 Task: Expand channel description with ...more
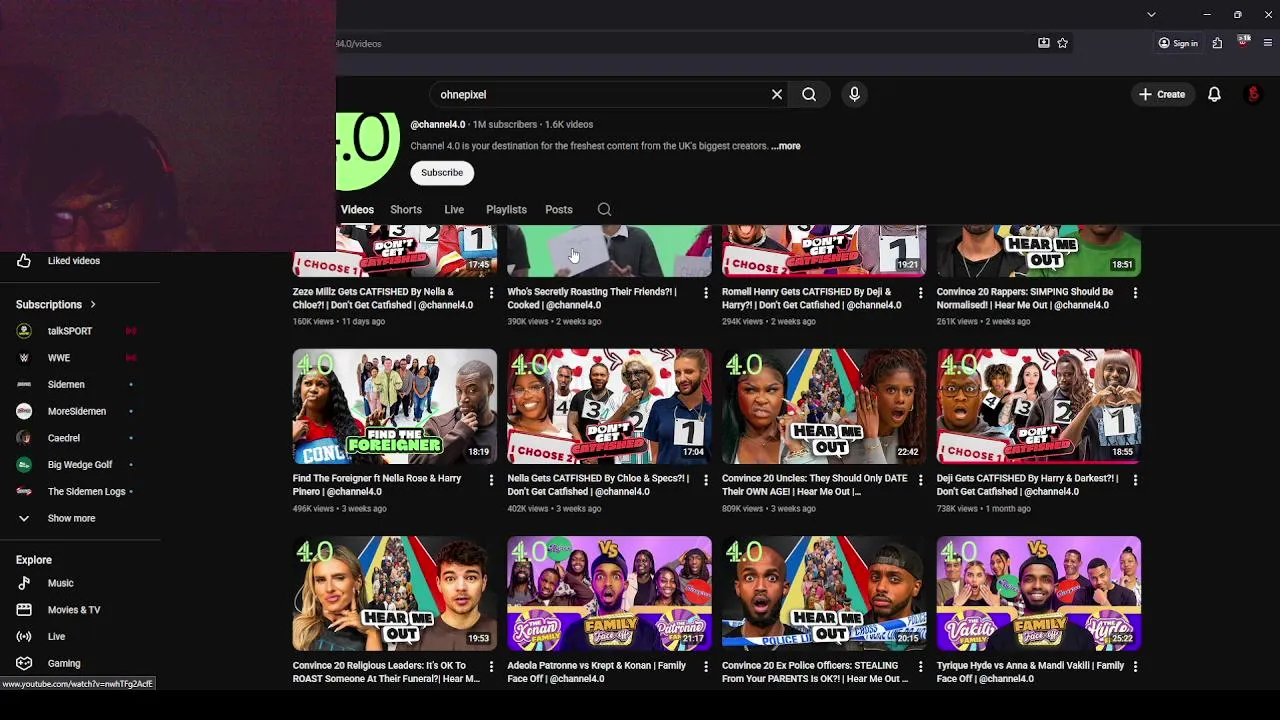pyautogui.click(x=786, y=146)
